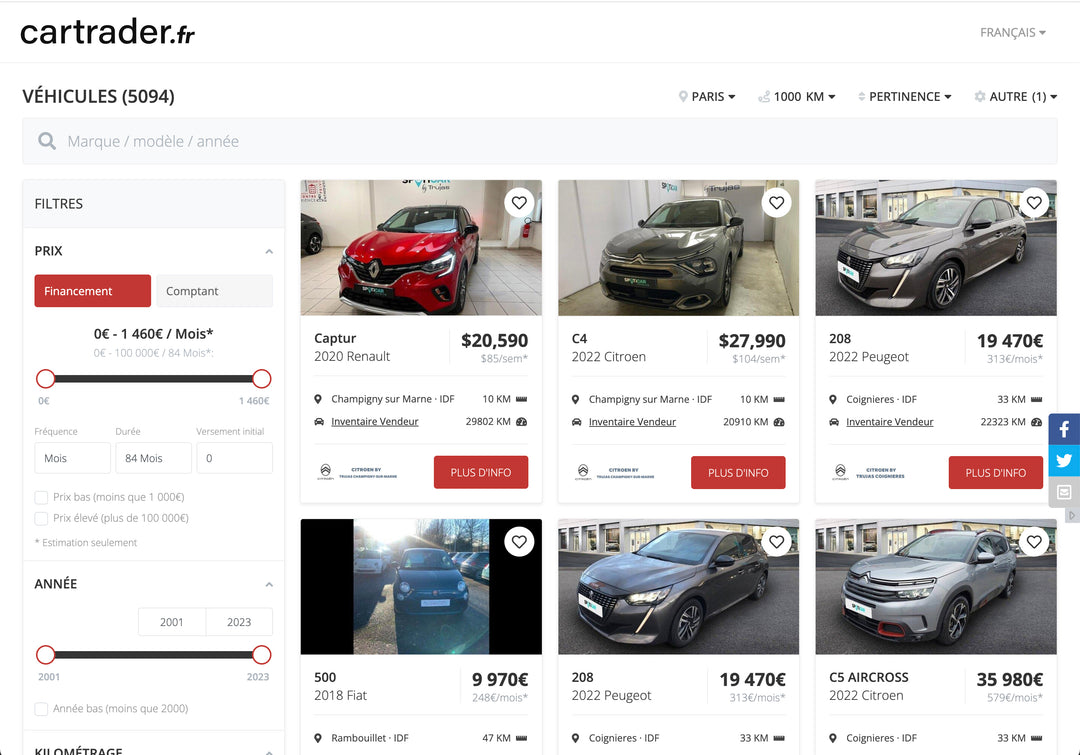Click the minimum year slider handle at 2001
1080x755 pixels.
pyautogui.click(x=45, y=654)
